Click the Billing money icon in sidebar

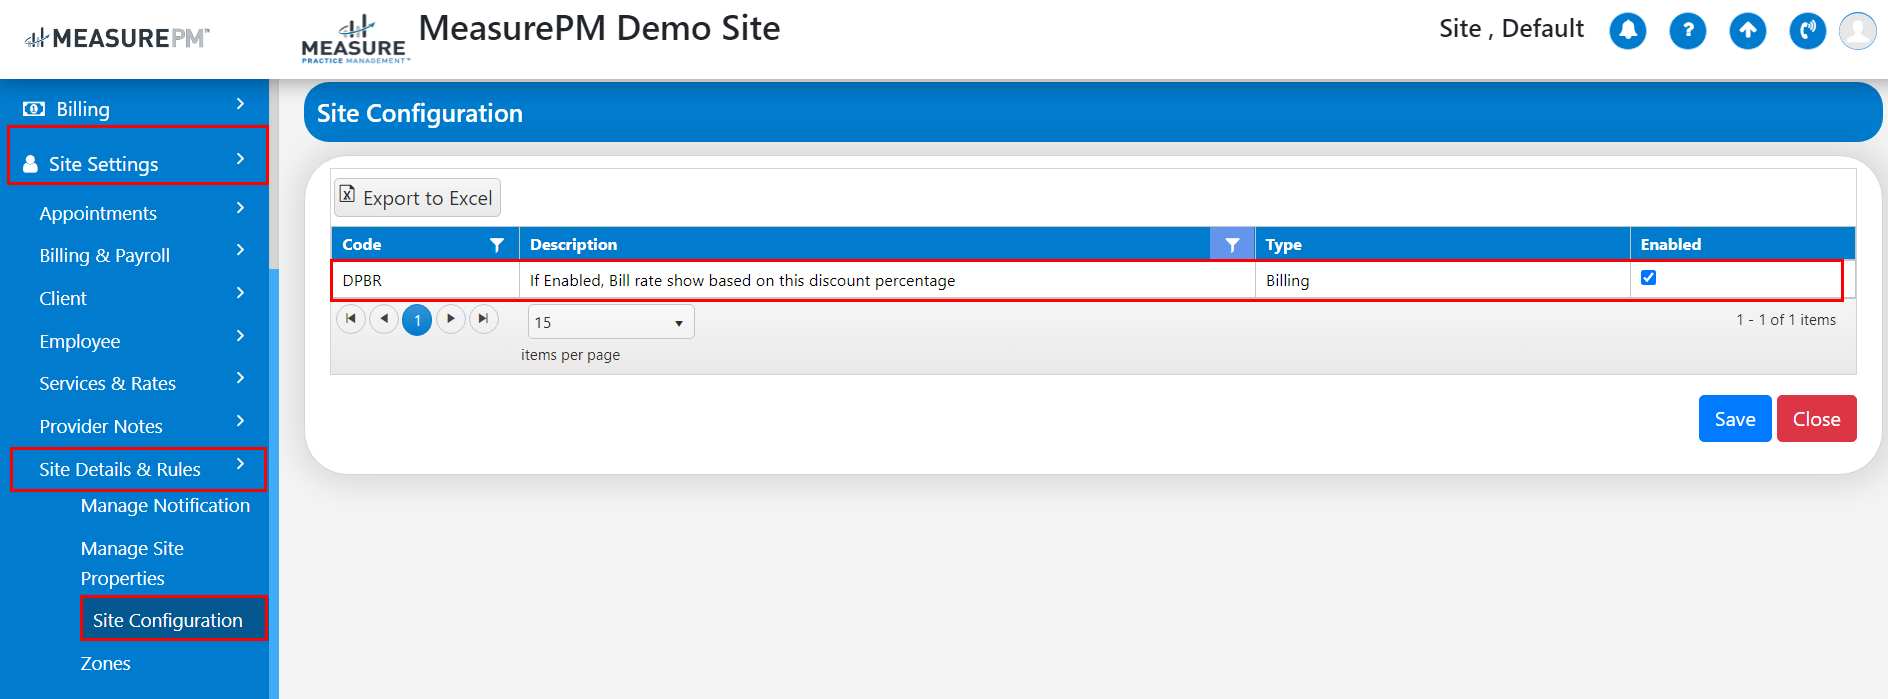pos(34,109)
